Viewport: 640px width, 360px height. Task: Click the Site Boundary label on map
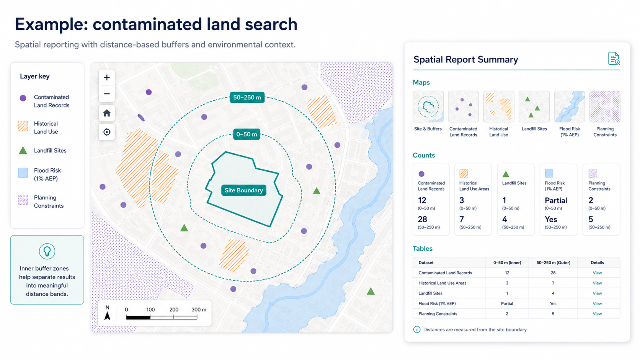(244, 190)
